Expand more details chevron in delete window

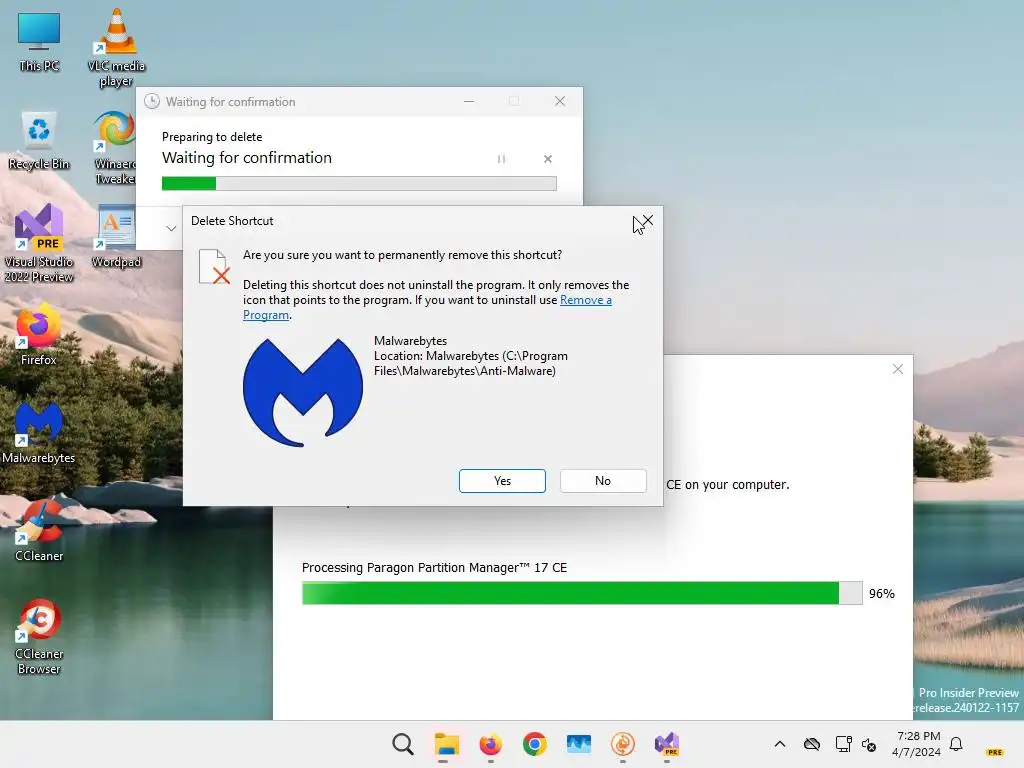click(x=171, y=228)
